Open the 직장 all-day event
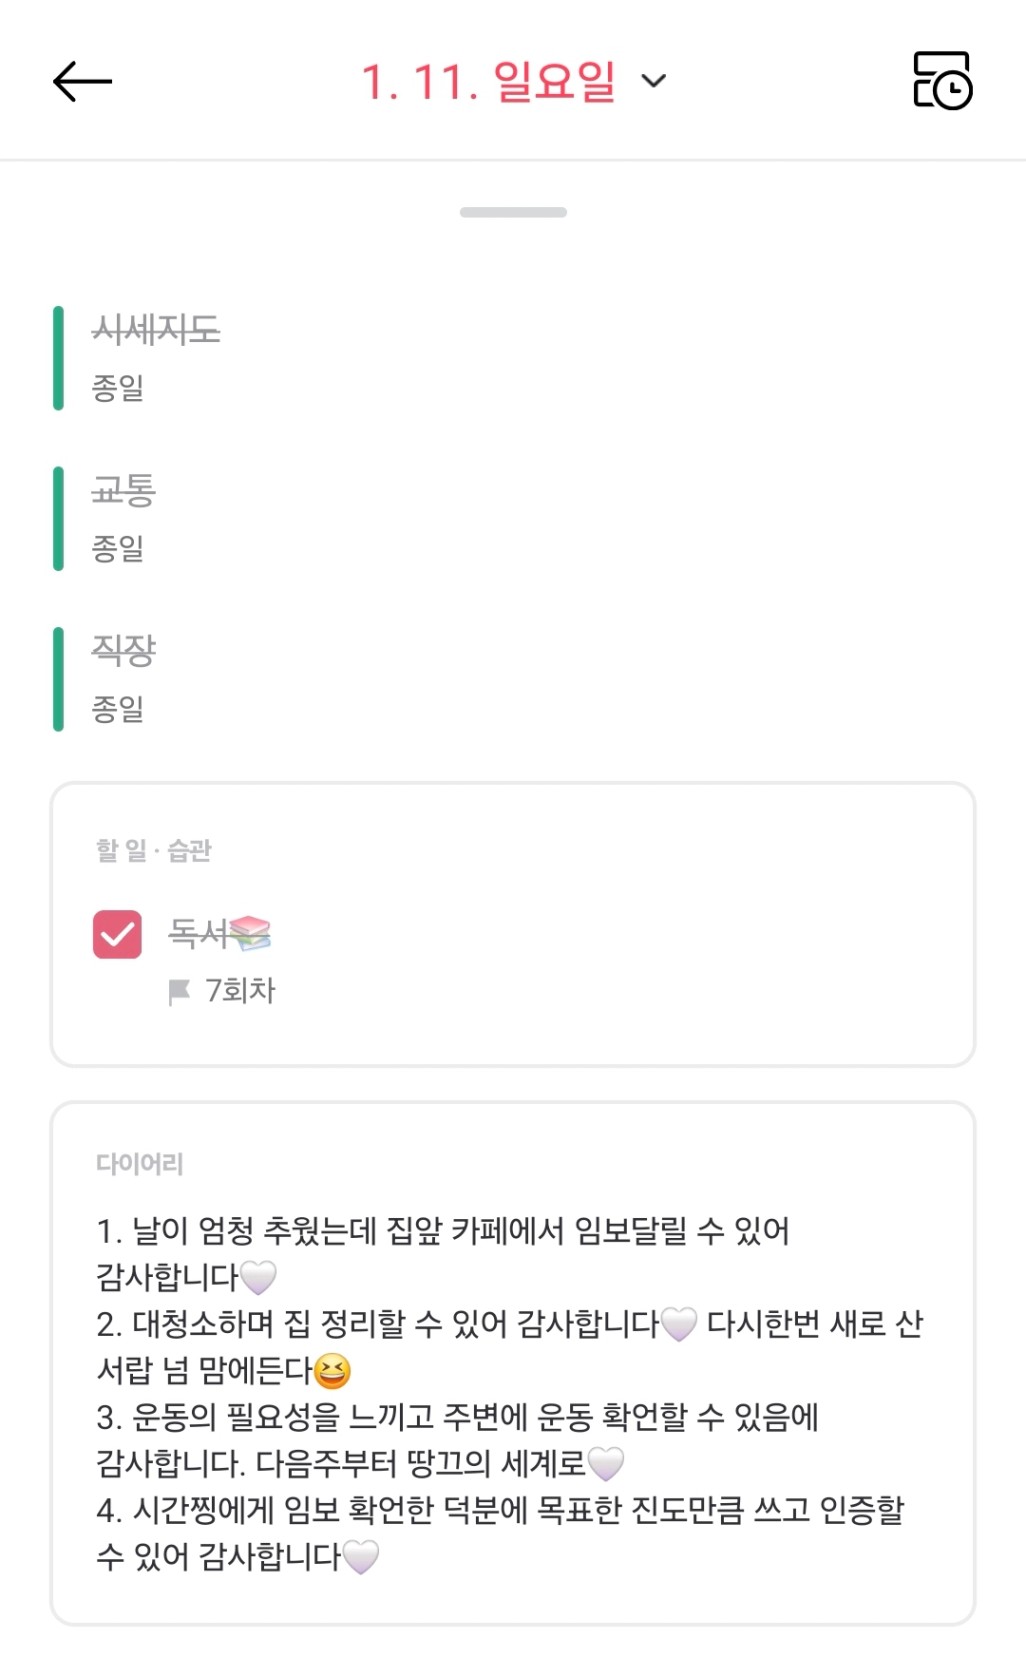This screenshot has width=1026, height=1657. (124, 650)
